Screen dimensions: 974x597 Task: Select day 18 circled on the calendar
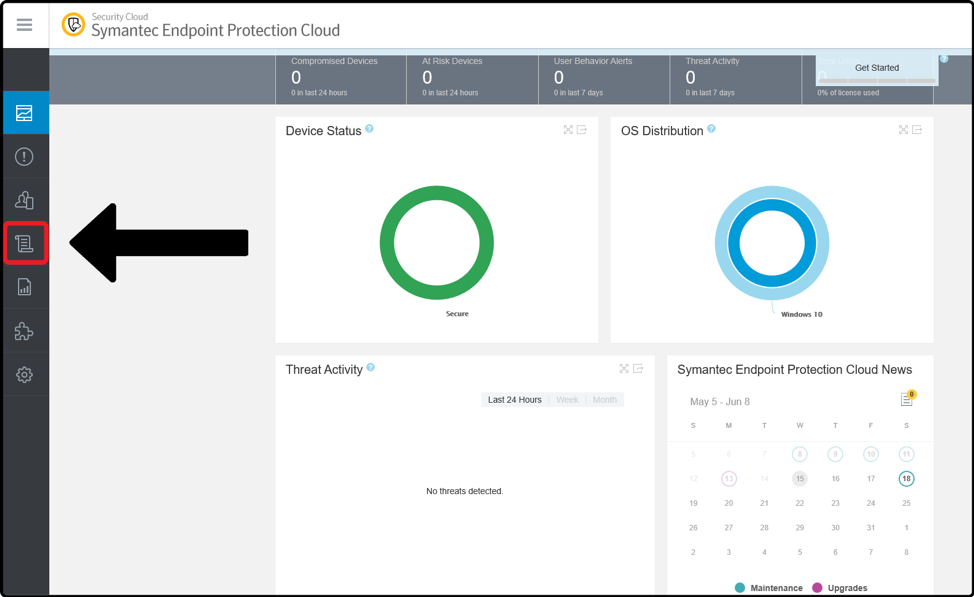click(906, 478)
